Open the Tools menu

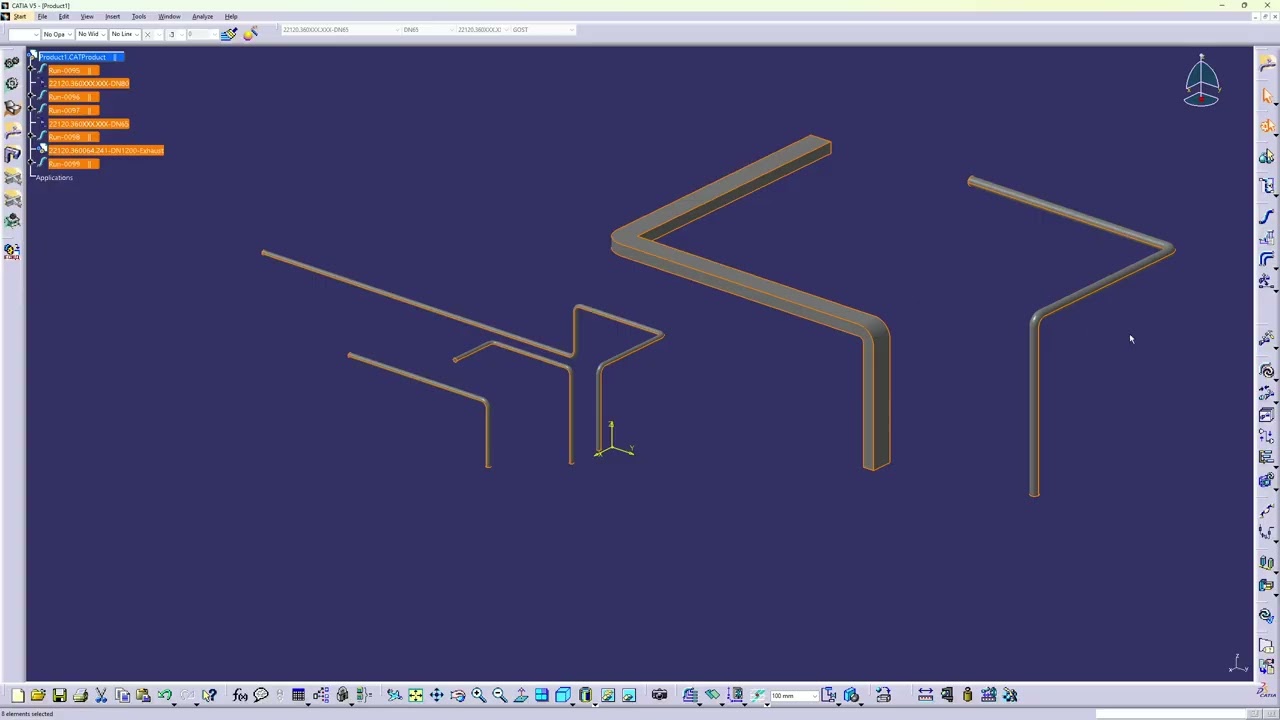(139, 16)
